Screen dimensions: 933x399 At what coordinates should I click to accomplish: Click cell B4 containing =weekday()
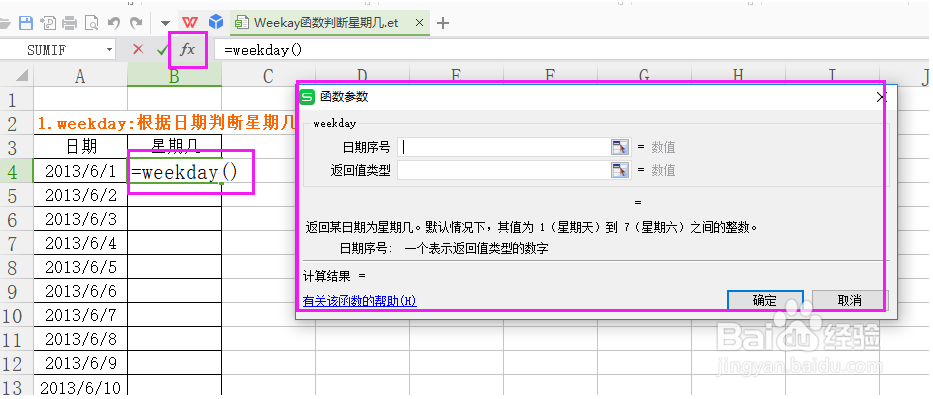coord(174,172)
